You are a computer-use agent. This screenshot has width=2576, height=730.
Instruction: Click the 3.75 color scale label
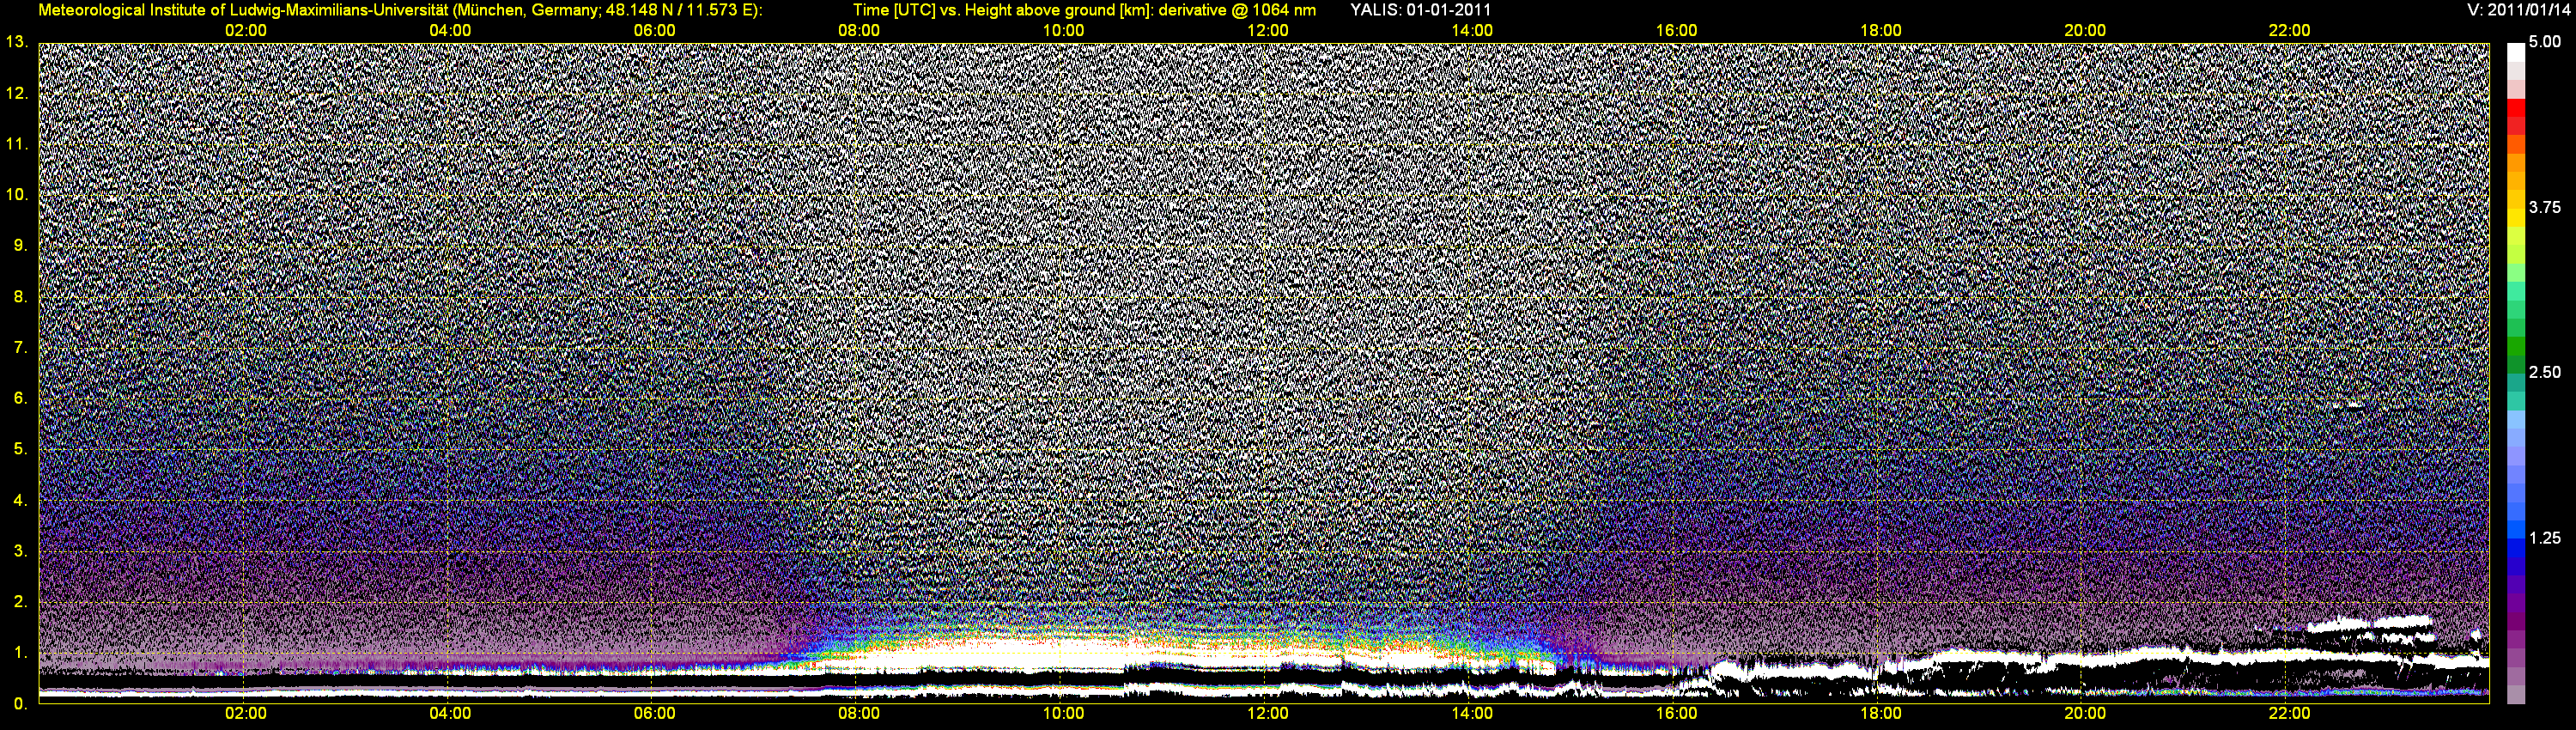click(x=2544, y=207)
